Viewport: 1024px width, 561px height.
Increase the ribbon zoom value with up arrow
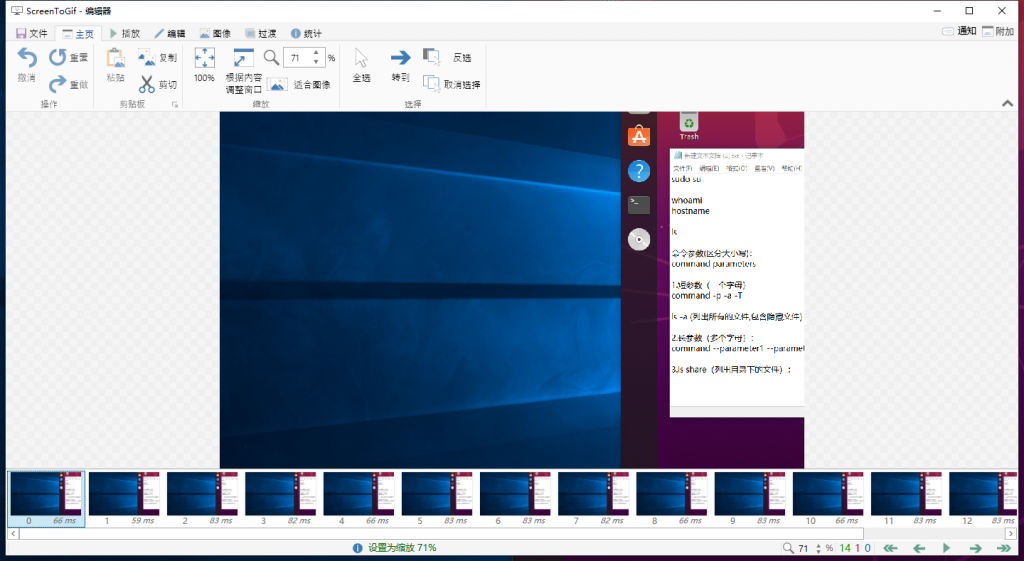pyautogui.click(x=317, y=53)
